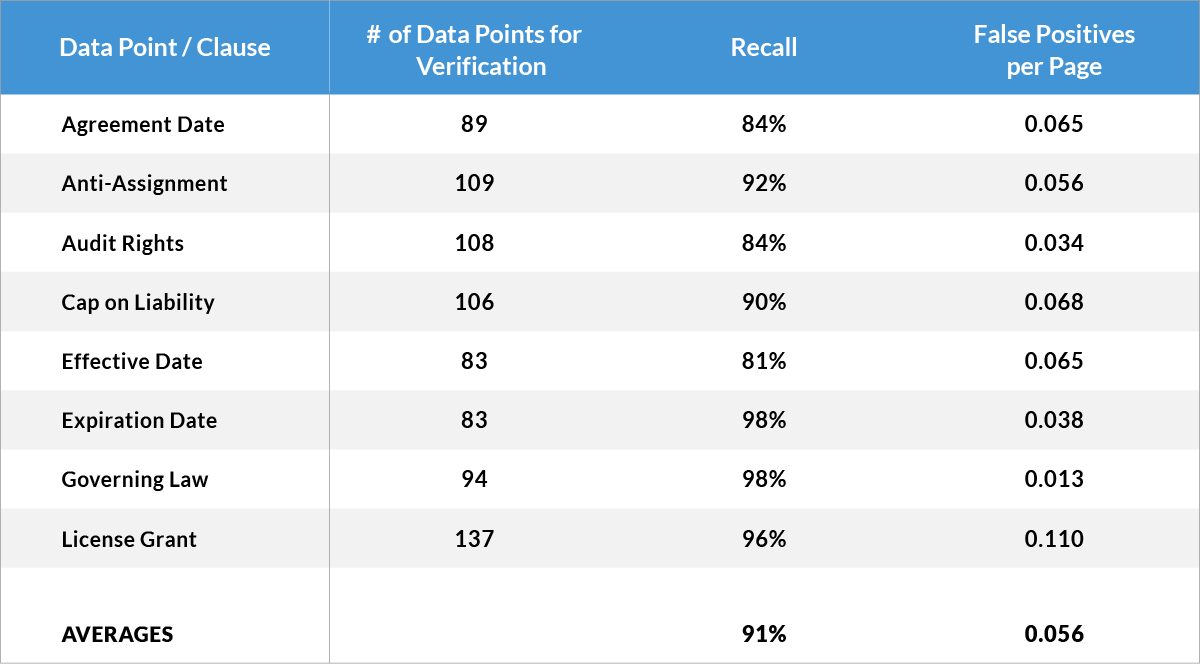Click the 91% average recall value

coord(764,634)
